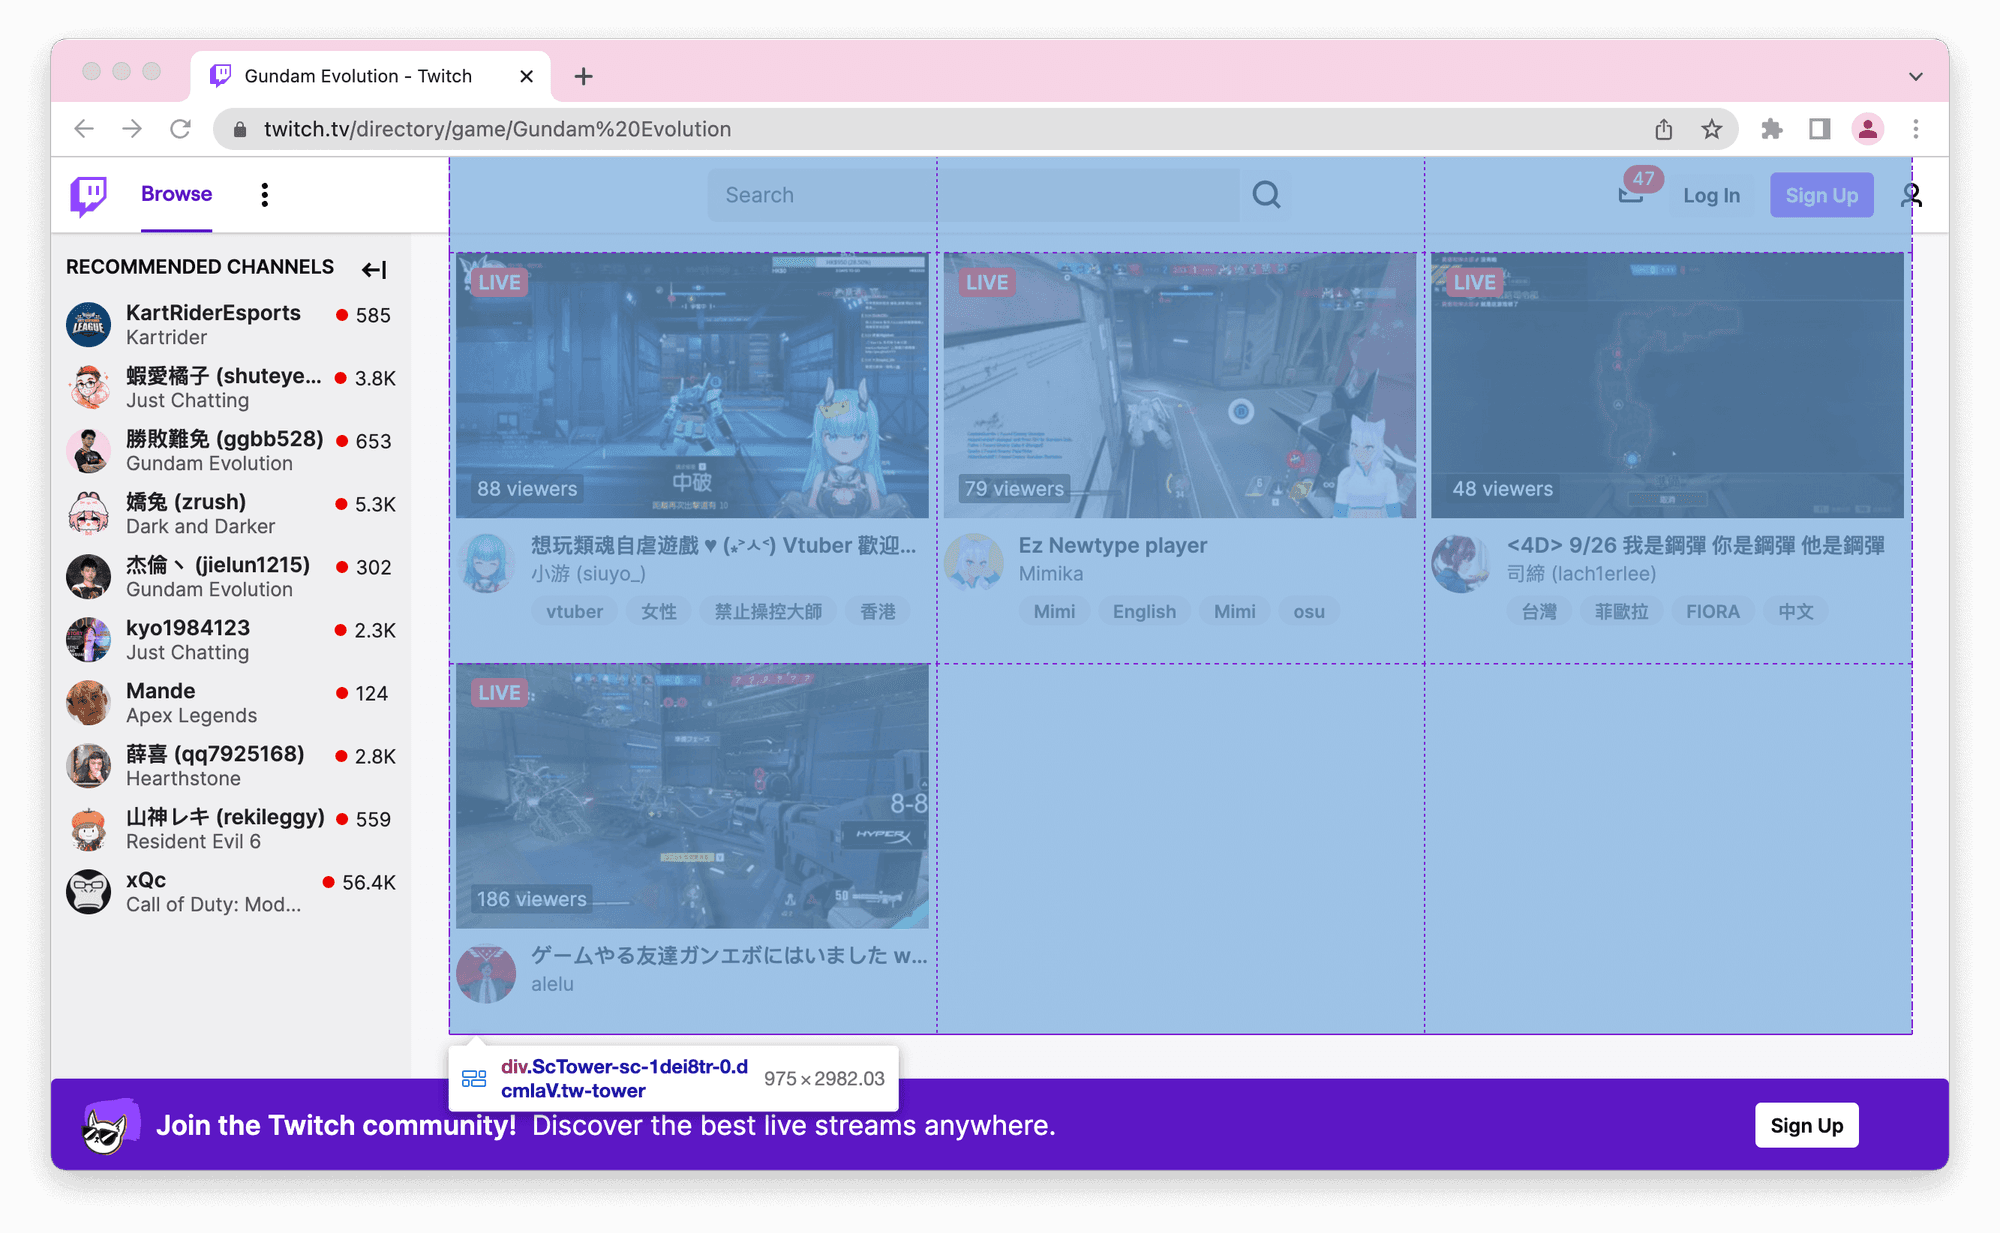Open a new browser tab

[583, 76]
